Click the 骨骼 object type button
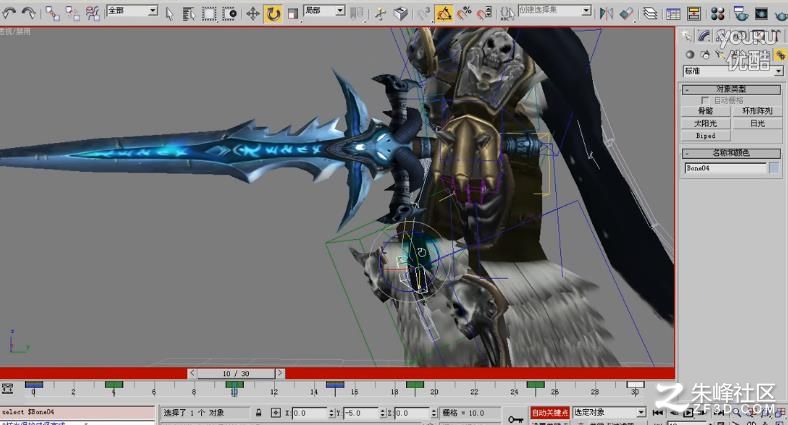788x425 pixels. 706,111
